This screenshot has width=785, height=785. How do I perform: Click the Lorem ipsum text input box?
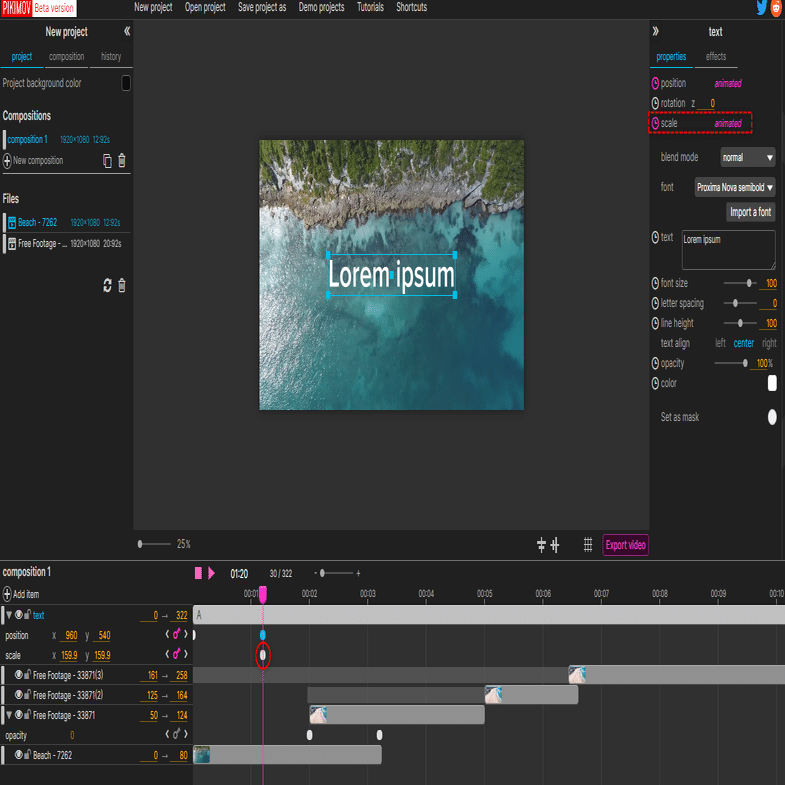[x=728, y=250]
